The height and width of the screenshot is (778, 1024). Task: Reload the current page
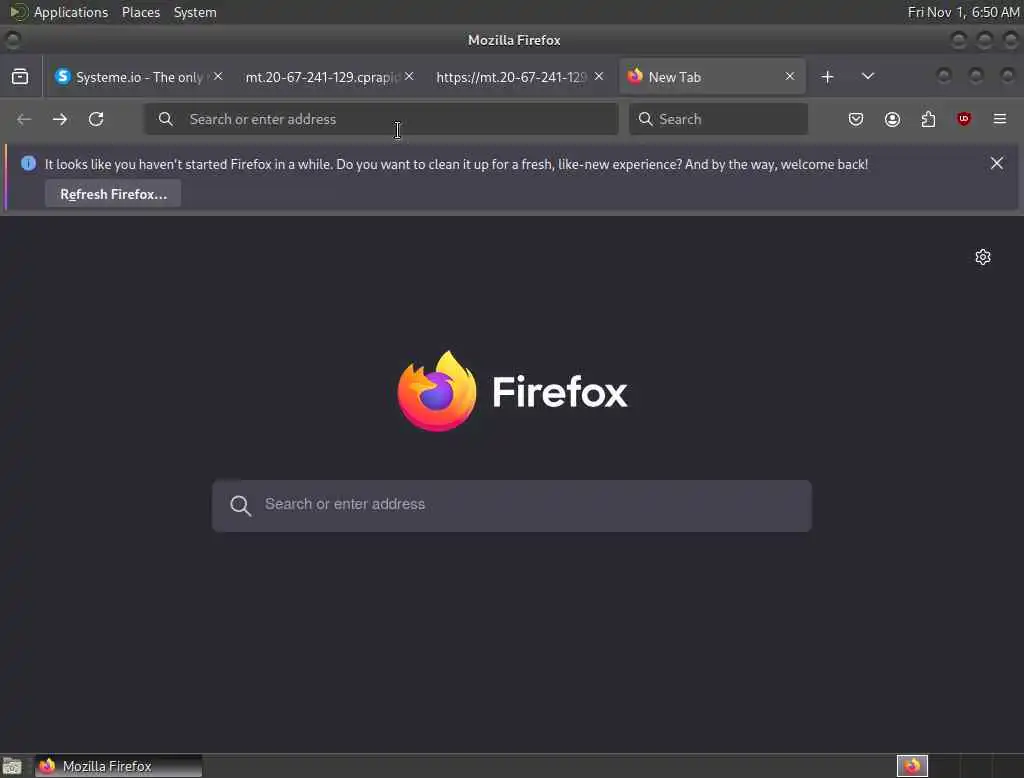click(96, 119)
